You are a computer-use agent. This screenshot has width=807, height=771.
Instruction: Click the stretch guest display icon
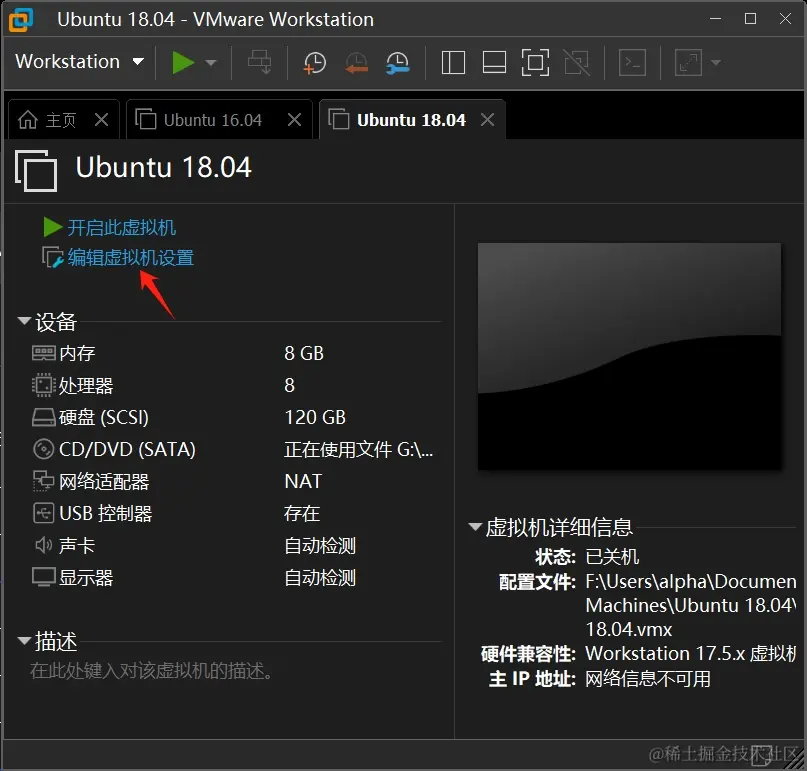click(x=689, y=63)
